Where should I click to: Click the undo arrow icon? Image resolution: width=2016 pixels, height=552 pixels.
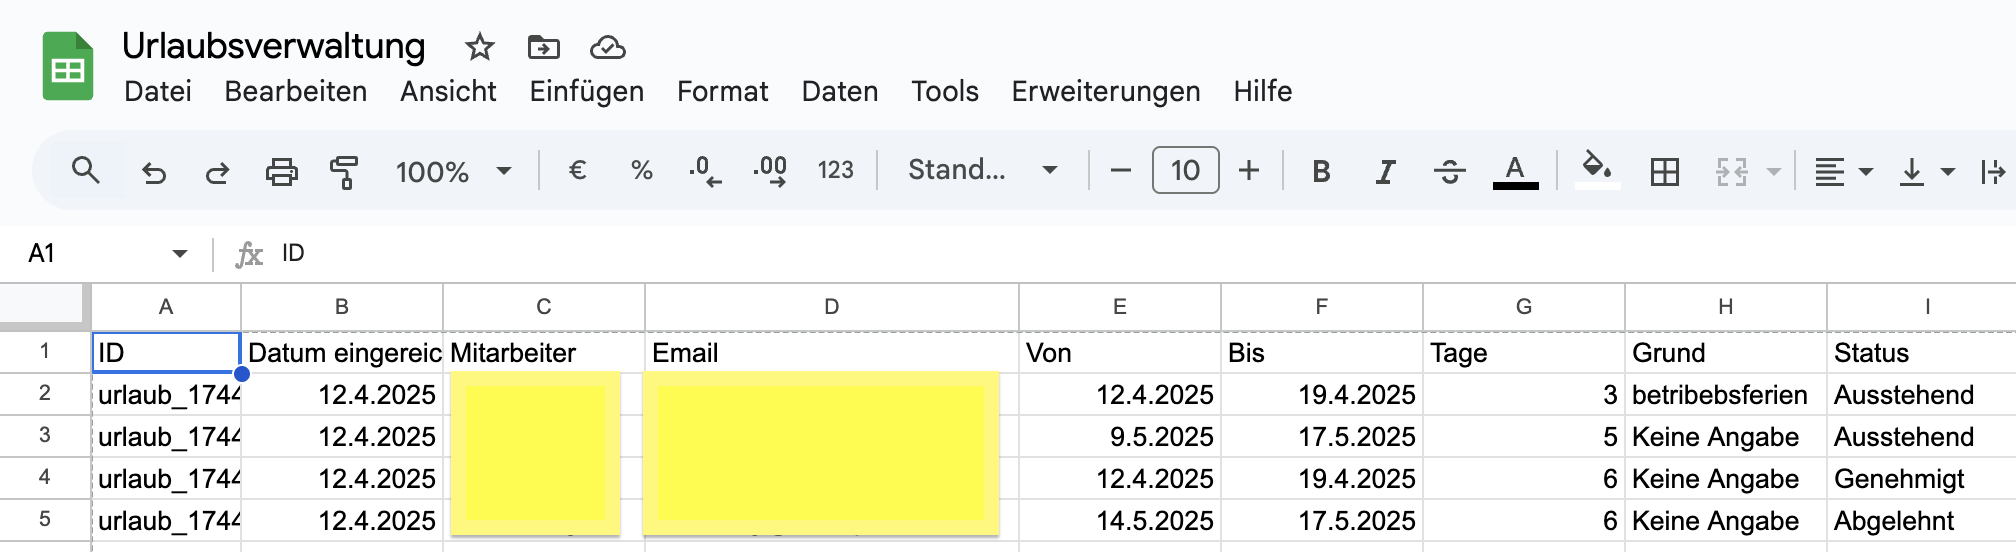point(153,172)
